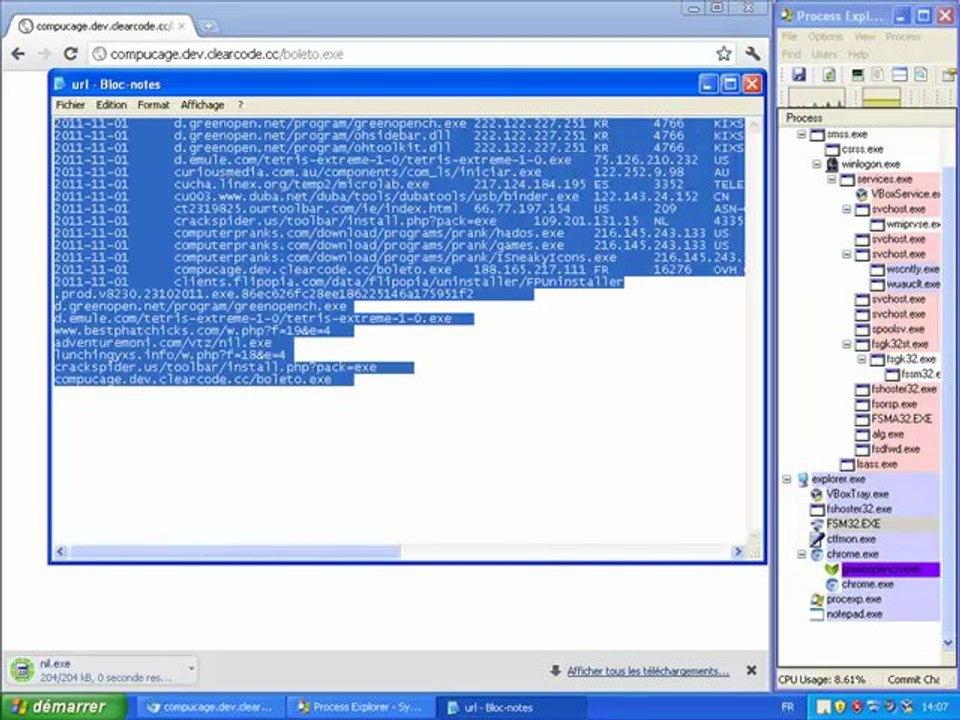Viewport: 960px width, 720px height.
Task: Collapse the explorer.exe process tree
Action: click(x=788, y=480)
